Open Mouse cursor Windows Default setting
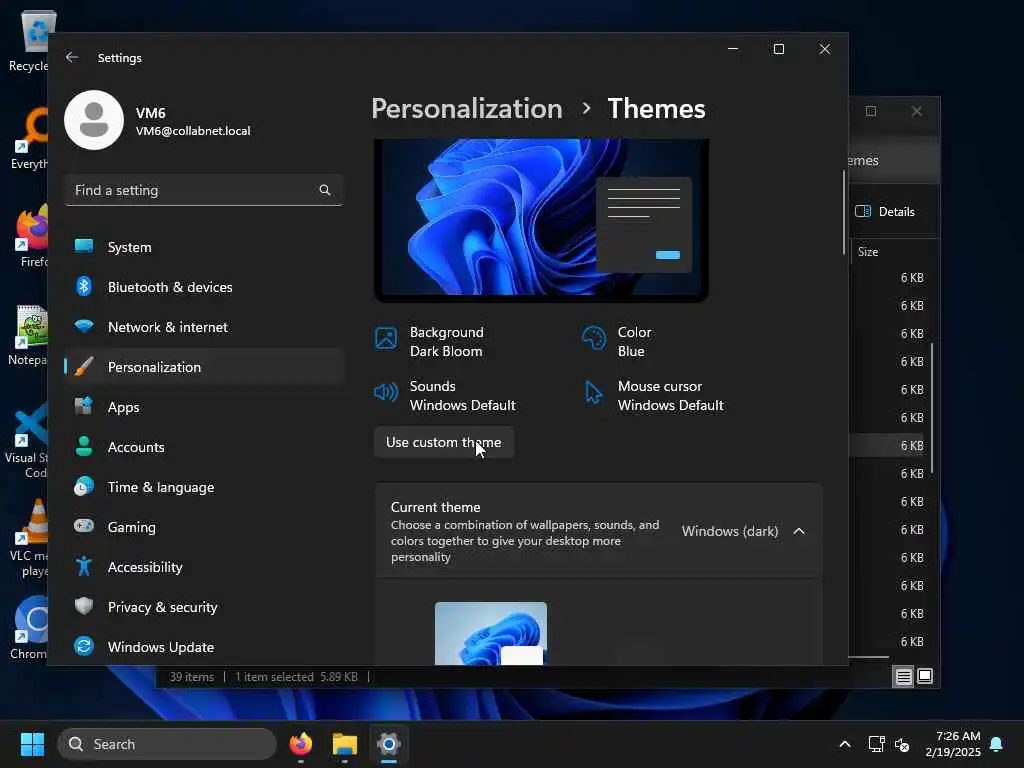Viewport: 1024px width, 768px height. pyautogui.click(x=653, y=396)
